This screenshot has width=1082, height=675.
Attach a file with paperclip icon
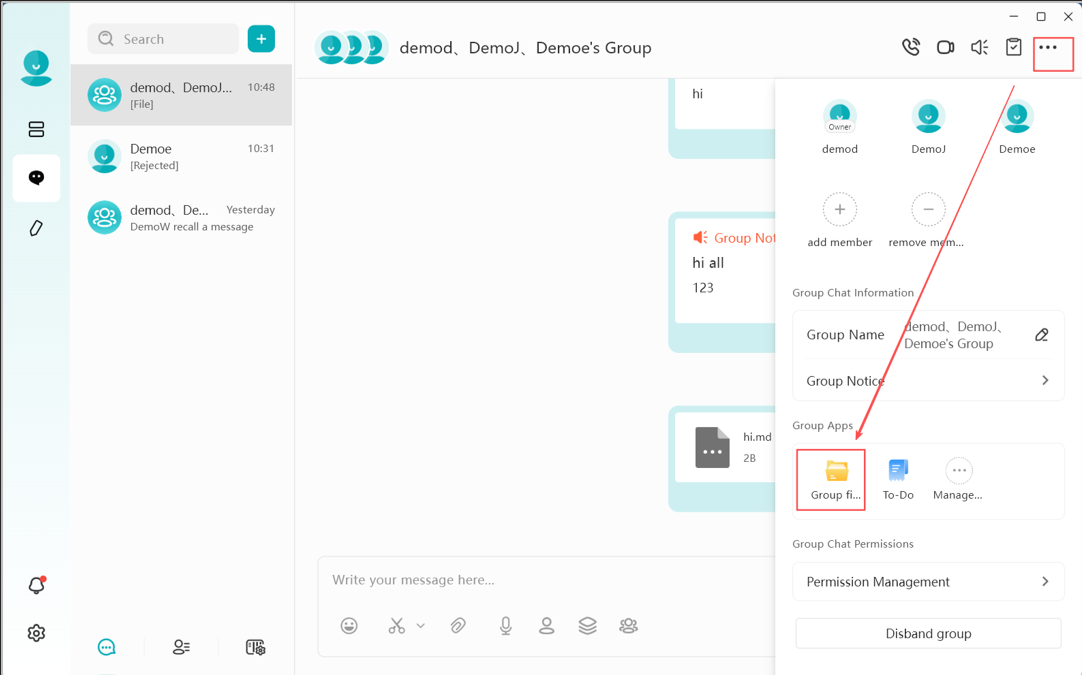(458, 626)
